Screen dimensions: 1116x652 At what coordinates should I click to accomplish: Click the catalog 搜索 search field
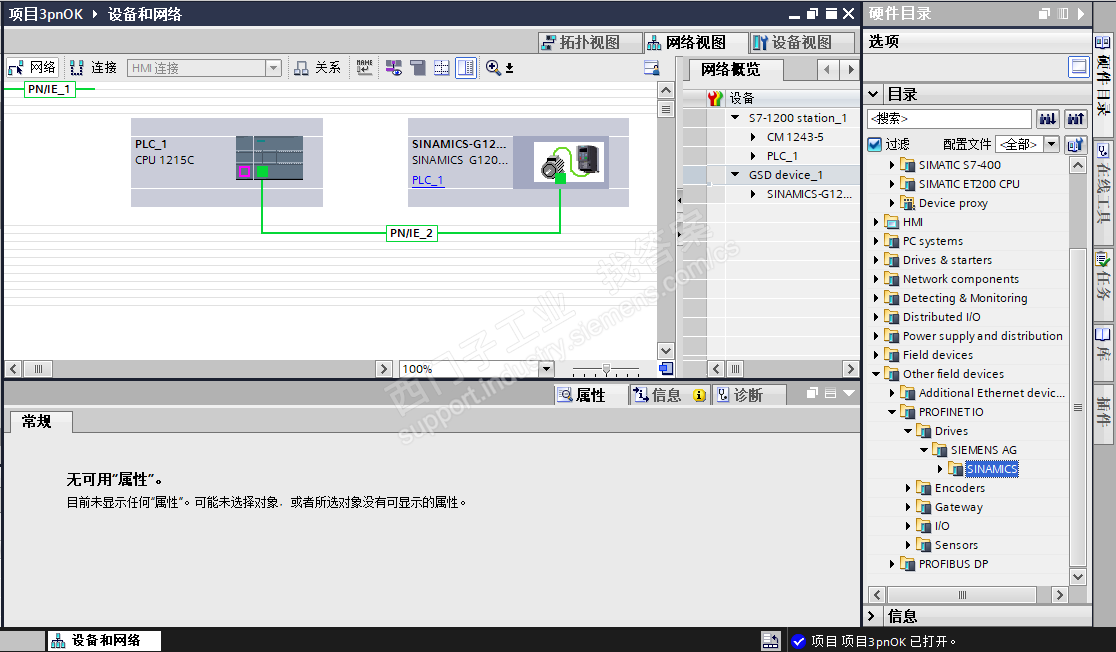(949, 119)
